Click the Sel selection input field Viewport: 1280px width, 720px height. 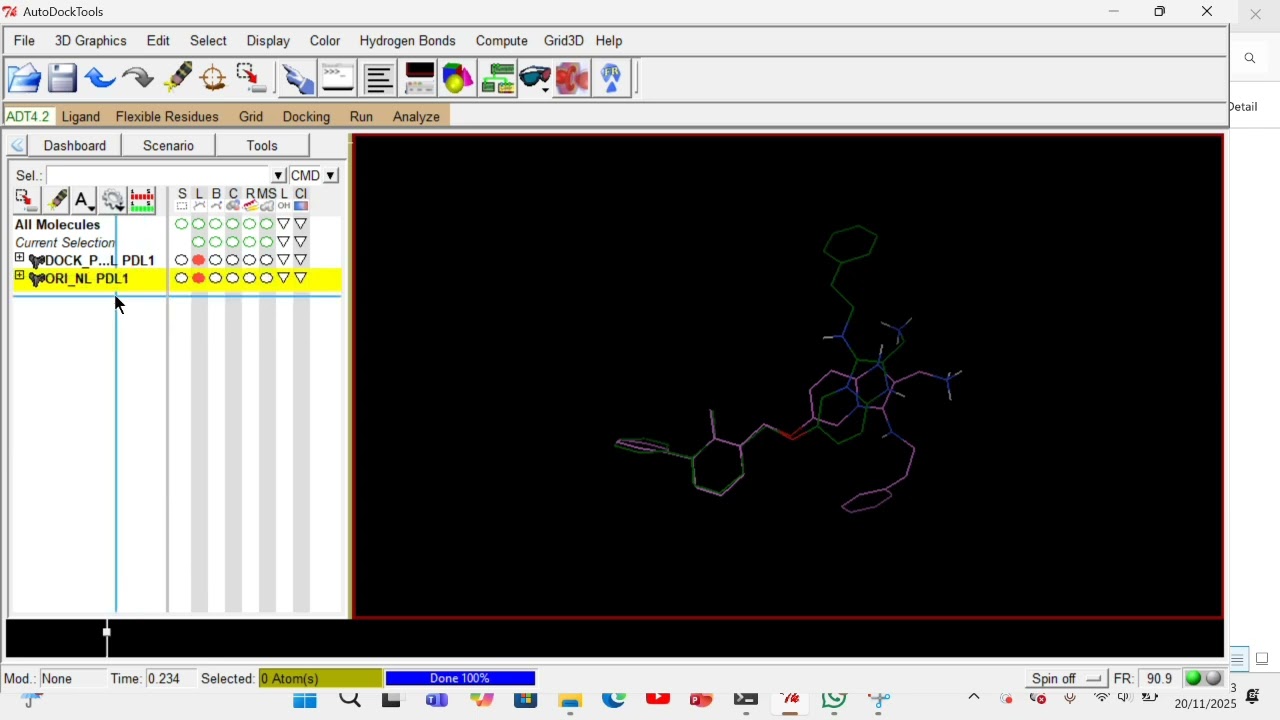(160, 176)
